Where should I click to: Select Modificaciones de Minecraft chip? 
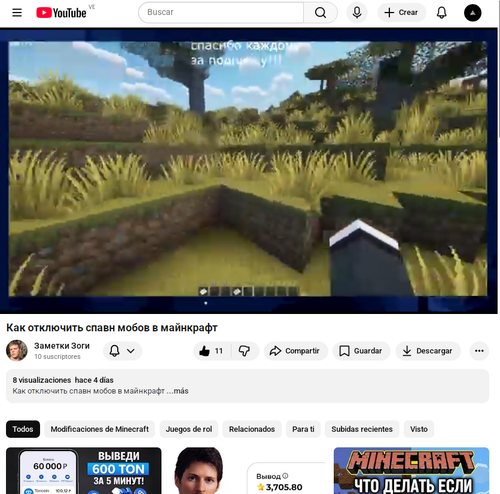click(100, 429)
